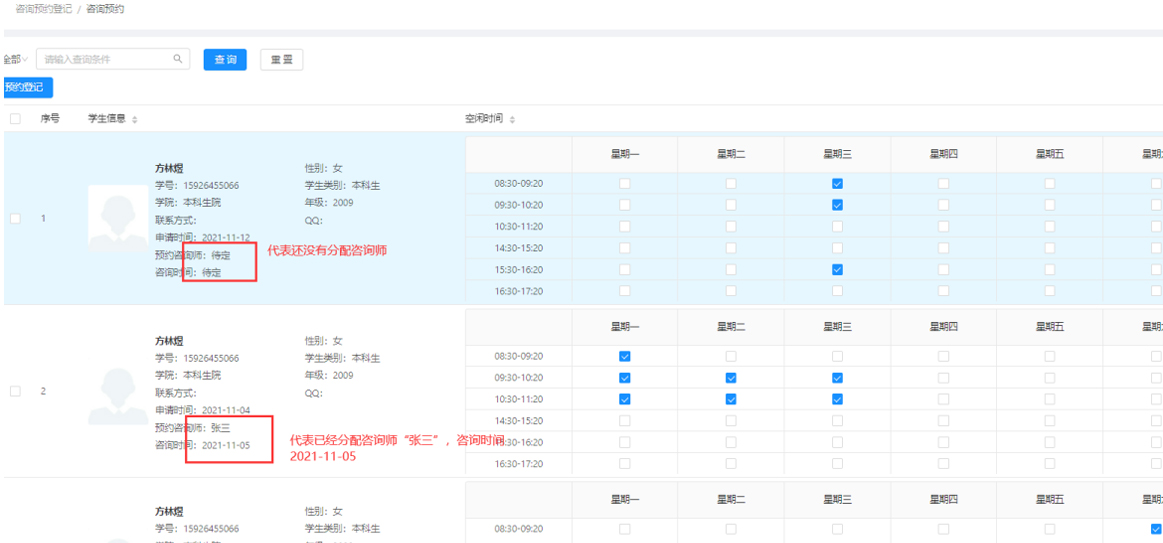Open 咨询预约登记 breadcrumb link
Viewport: 1163px width, 543px height.
pos(44,11)
